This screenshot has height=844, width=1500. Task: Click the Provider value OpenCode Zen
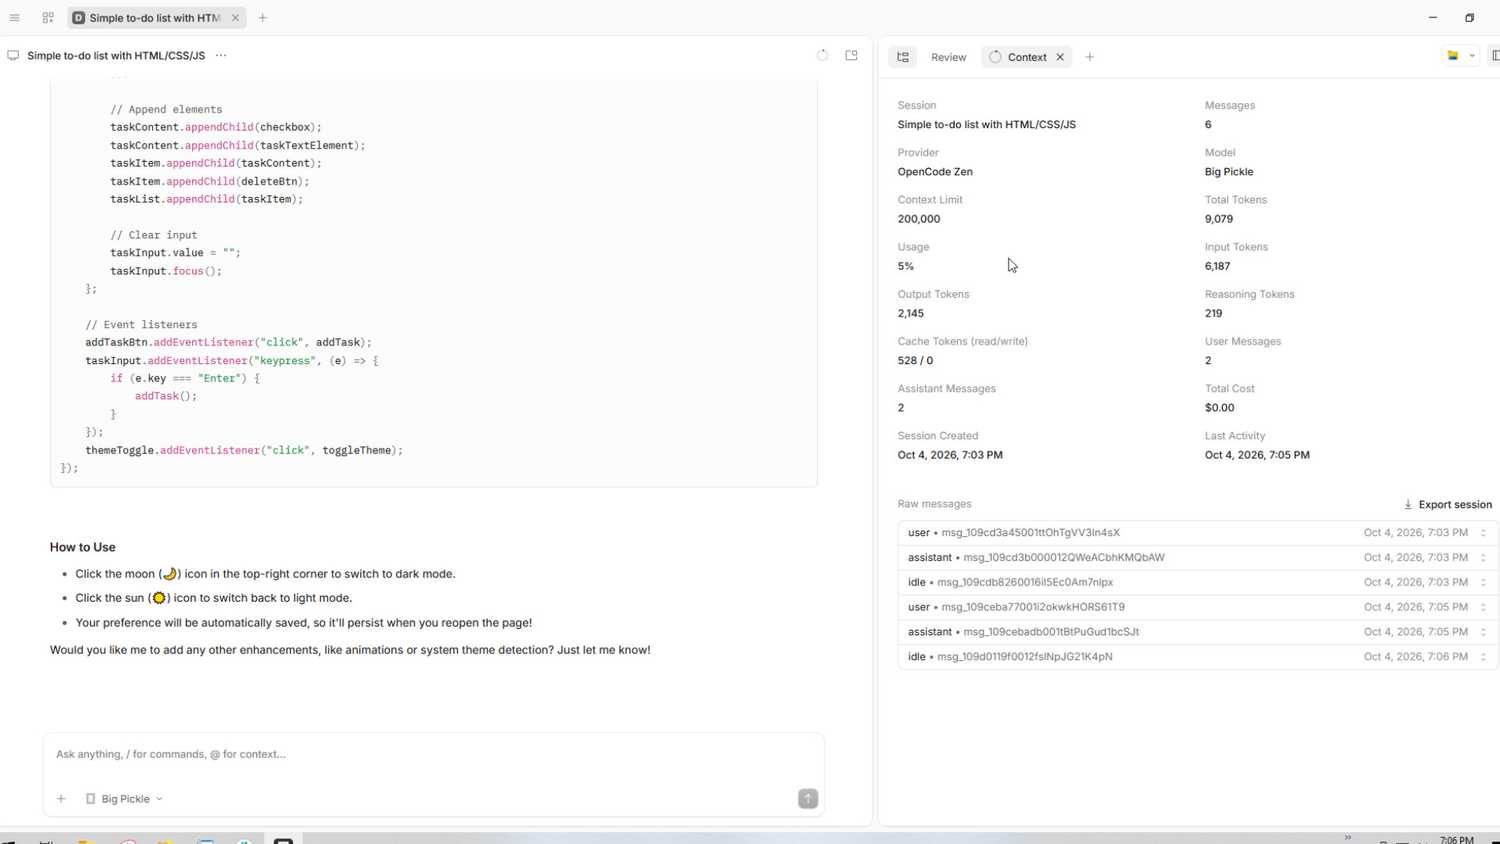pos(935,172)
